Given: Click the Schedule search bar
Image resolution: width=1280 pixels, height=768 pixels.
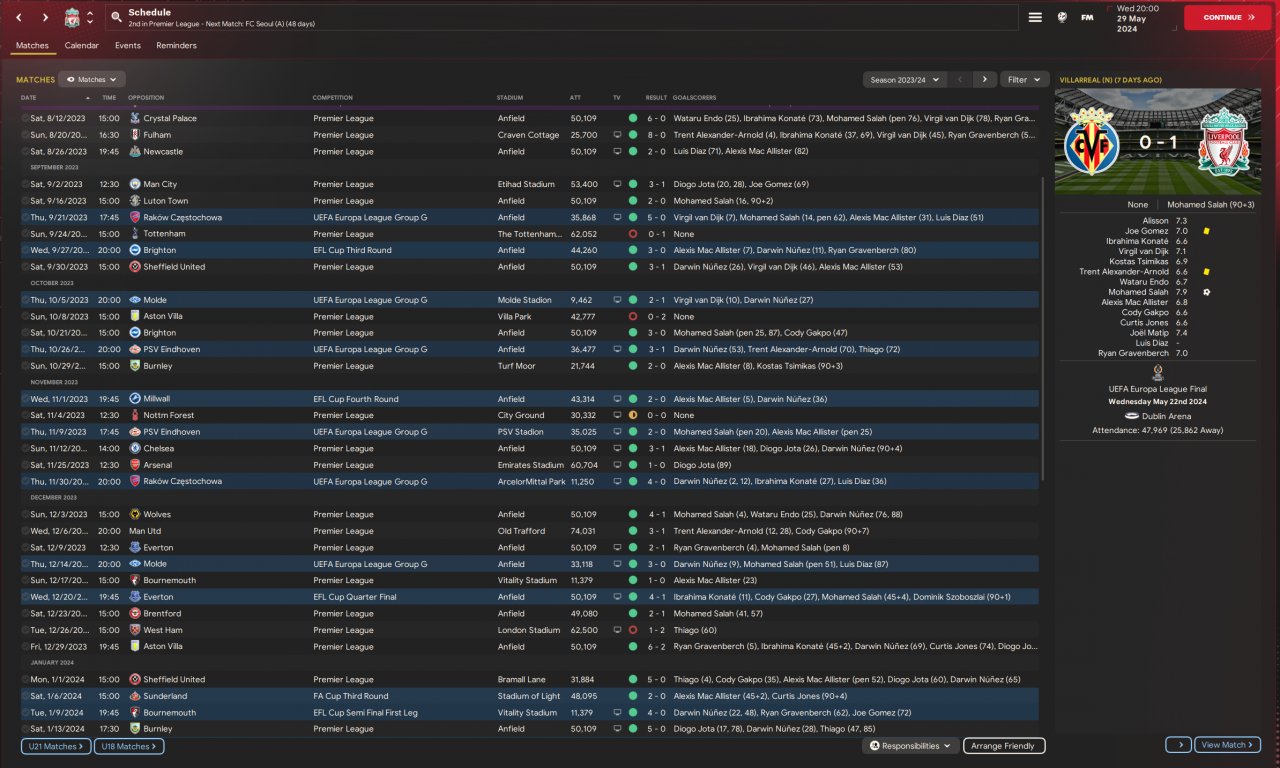Looking at the screenshot, I should (x=560, y=17).
